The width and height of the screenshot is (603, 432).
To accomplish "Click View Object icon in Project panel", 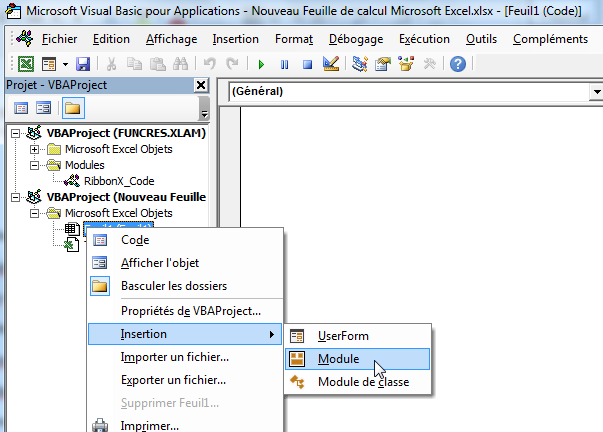I will coord(44,108).
